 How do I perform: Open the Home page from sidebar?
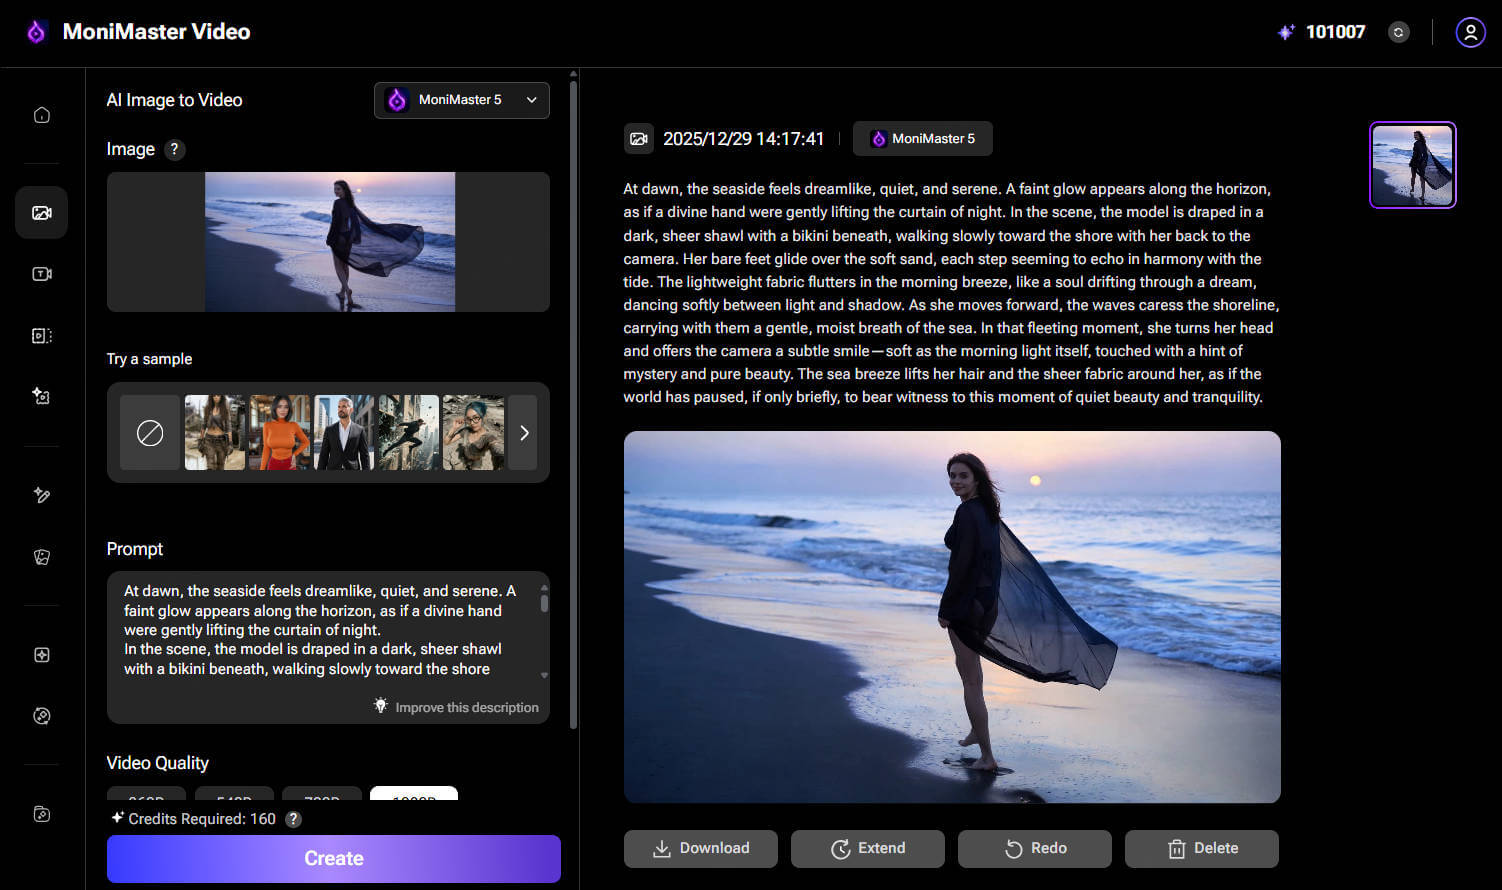(42, 115)
